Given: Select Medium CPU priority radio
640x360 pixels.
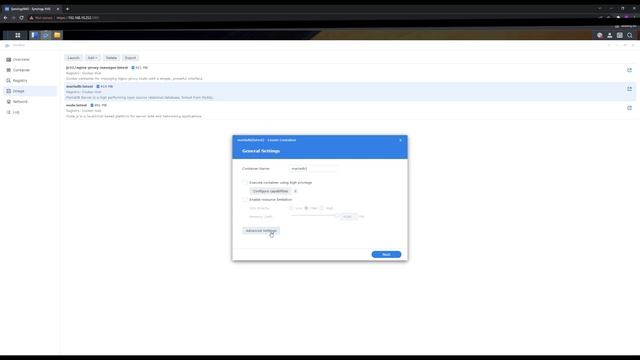Looking at the screenshot, I should click(x=307, y=208).
